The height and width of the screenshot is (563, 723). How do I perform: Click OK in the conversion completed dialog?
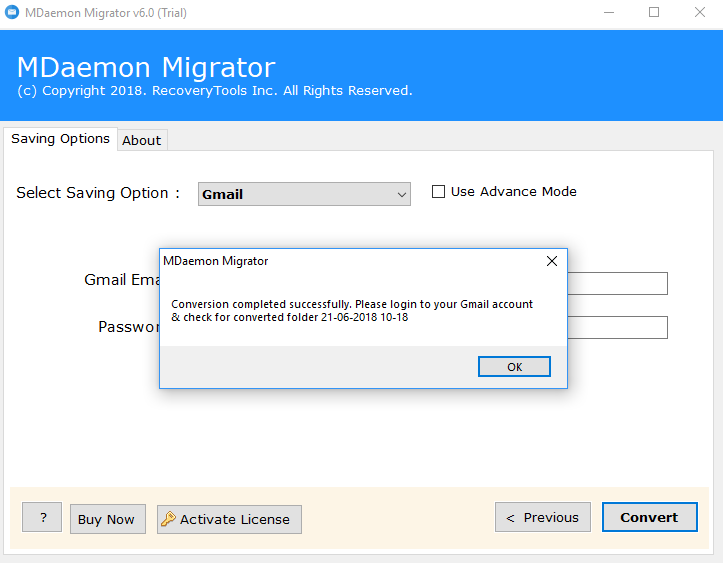[x=514, y=367]
